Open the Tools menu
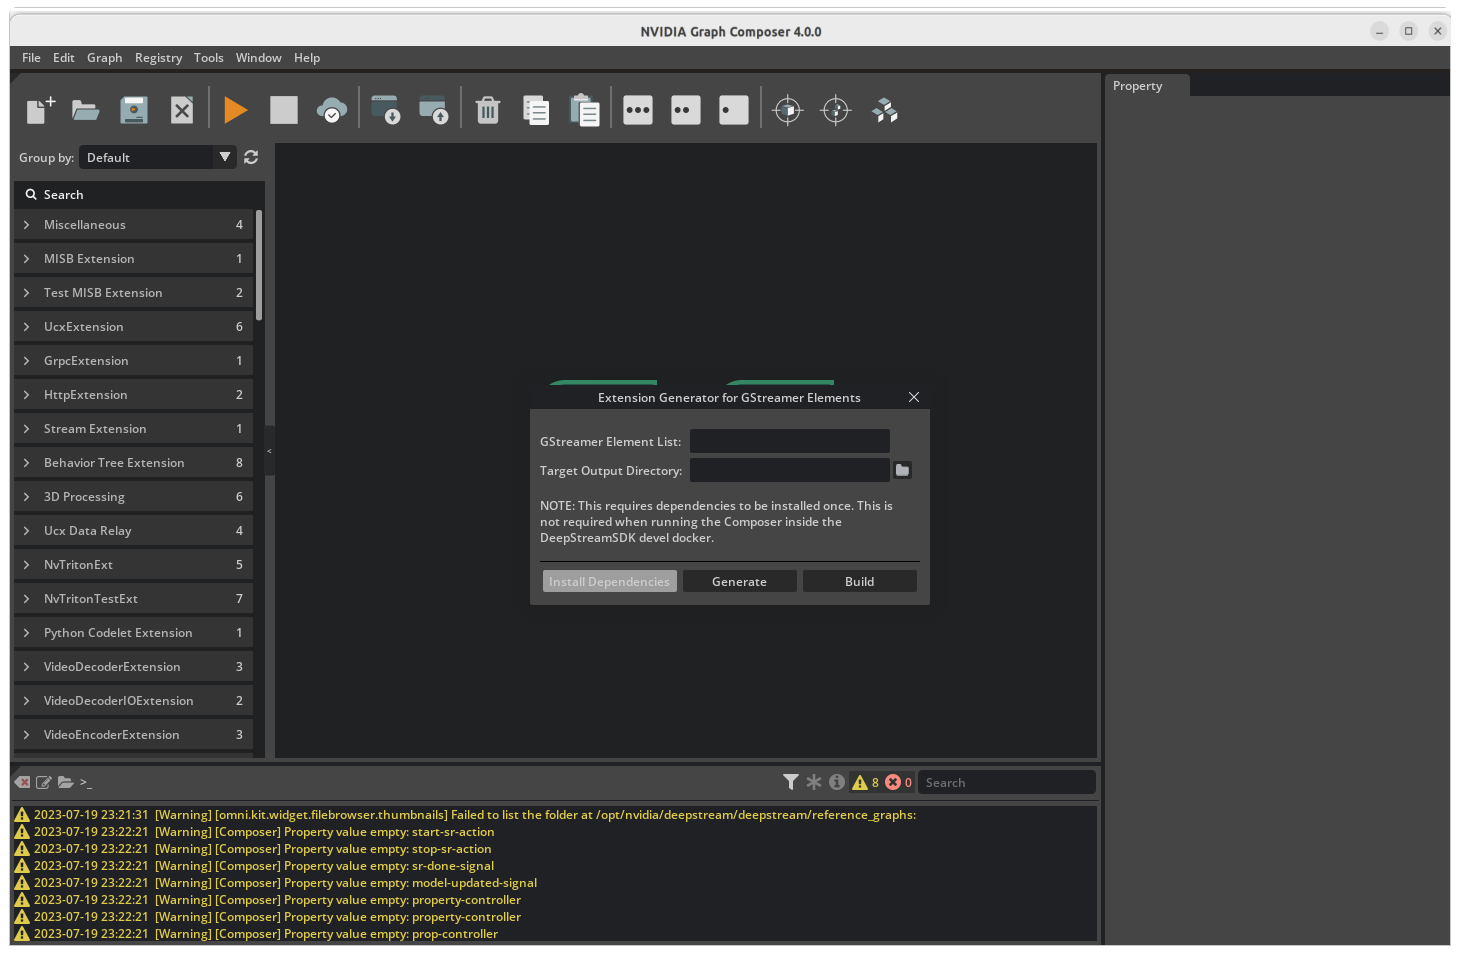Image resolution: width=1460 pixels, height=955 pixels. click(208, 58)
